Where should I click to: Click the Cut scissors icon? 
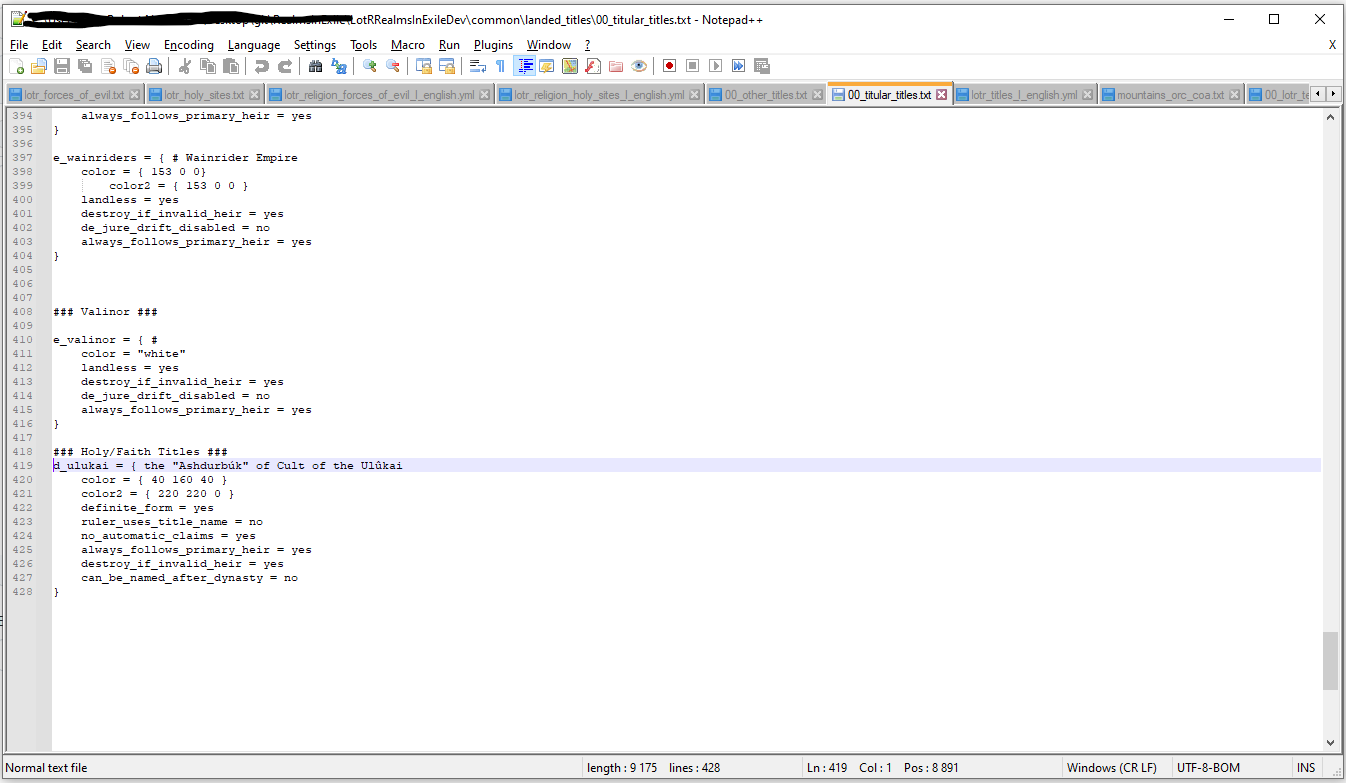(x=185, y=66)
